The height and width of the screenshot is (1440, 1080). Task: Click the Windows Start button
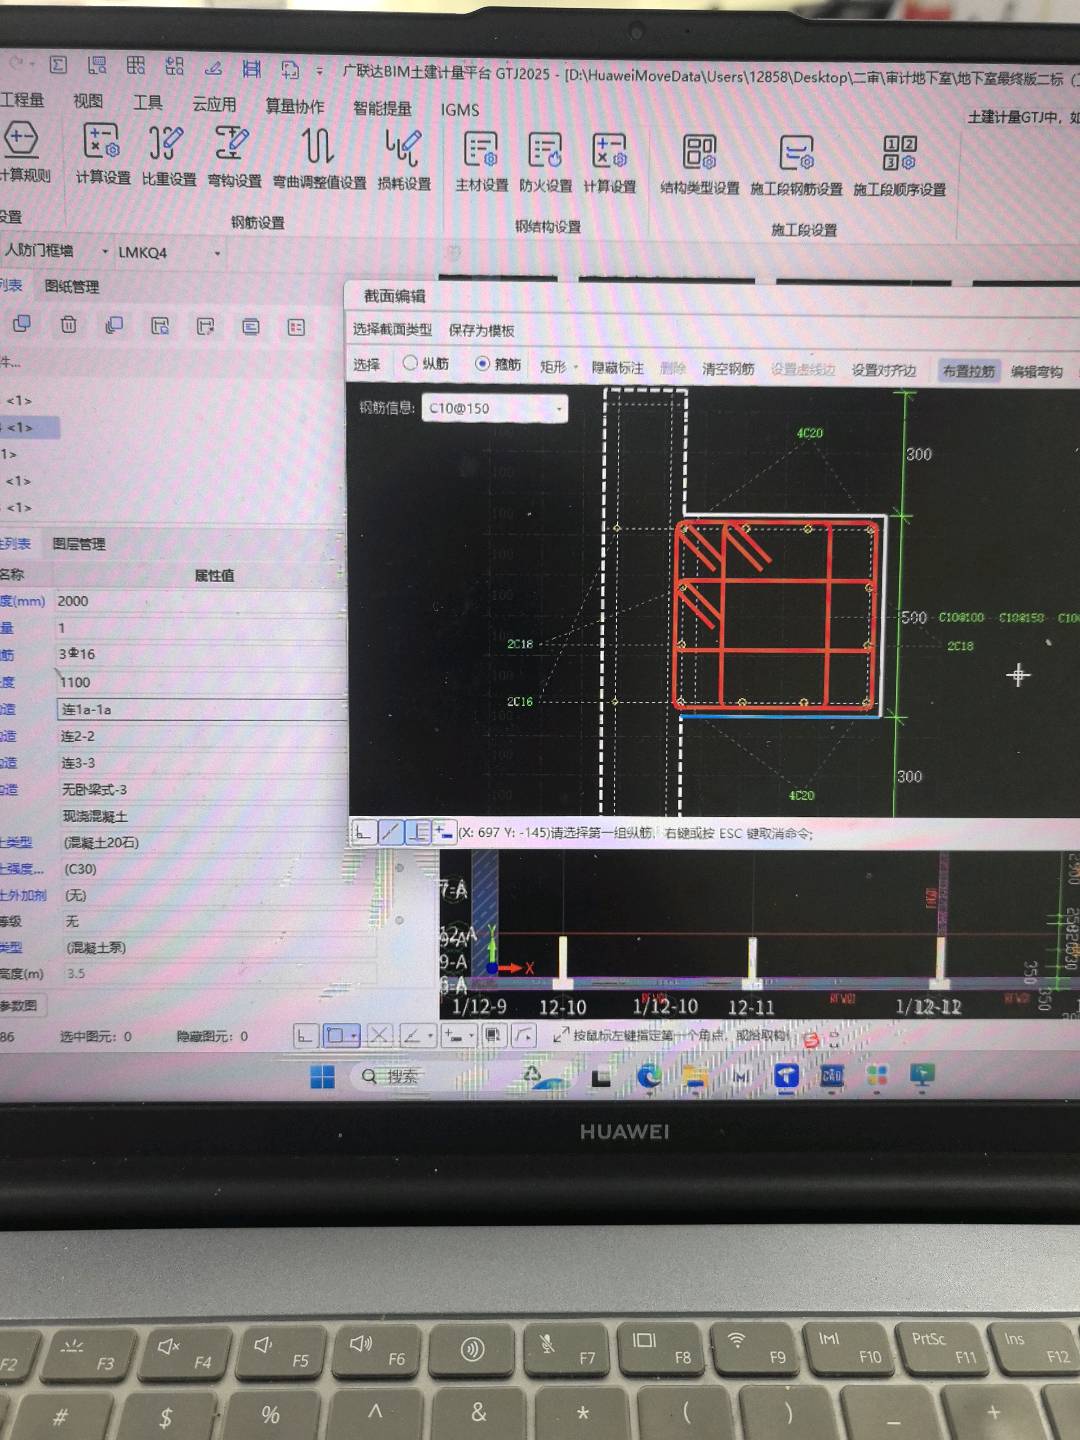(x=322, y=1076)
